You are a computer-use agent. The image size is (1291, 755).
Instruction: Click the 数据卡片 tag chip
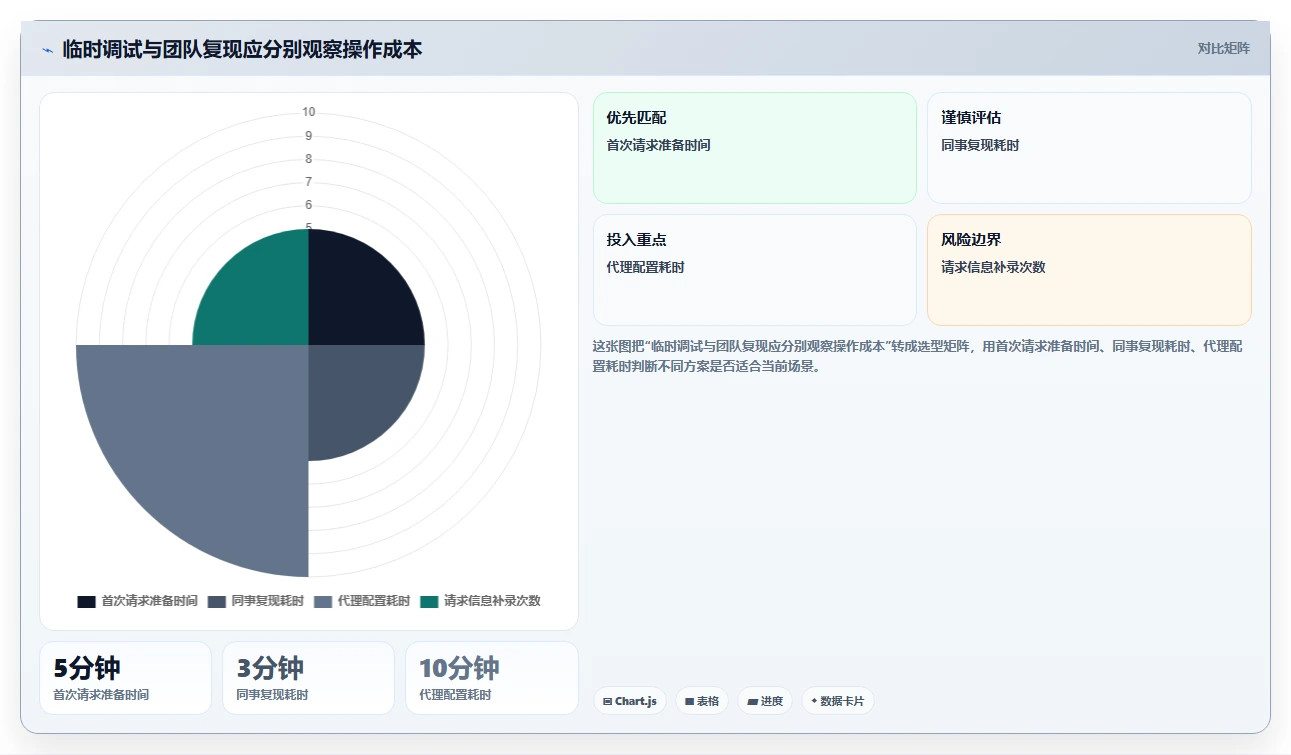837,701
